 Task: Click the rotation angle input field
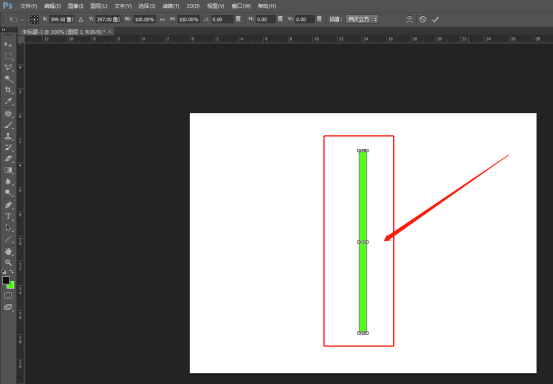pyautogui.click(x=223, y=20)
